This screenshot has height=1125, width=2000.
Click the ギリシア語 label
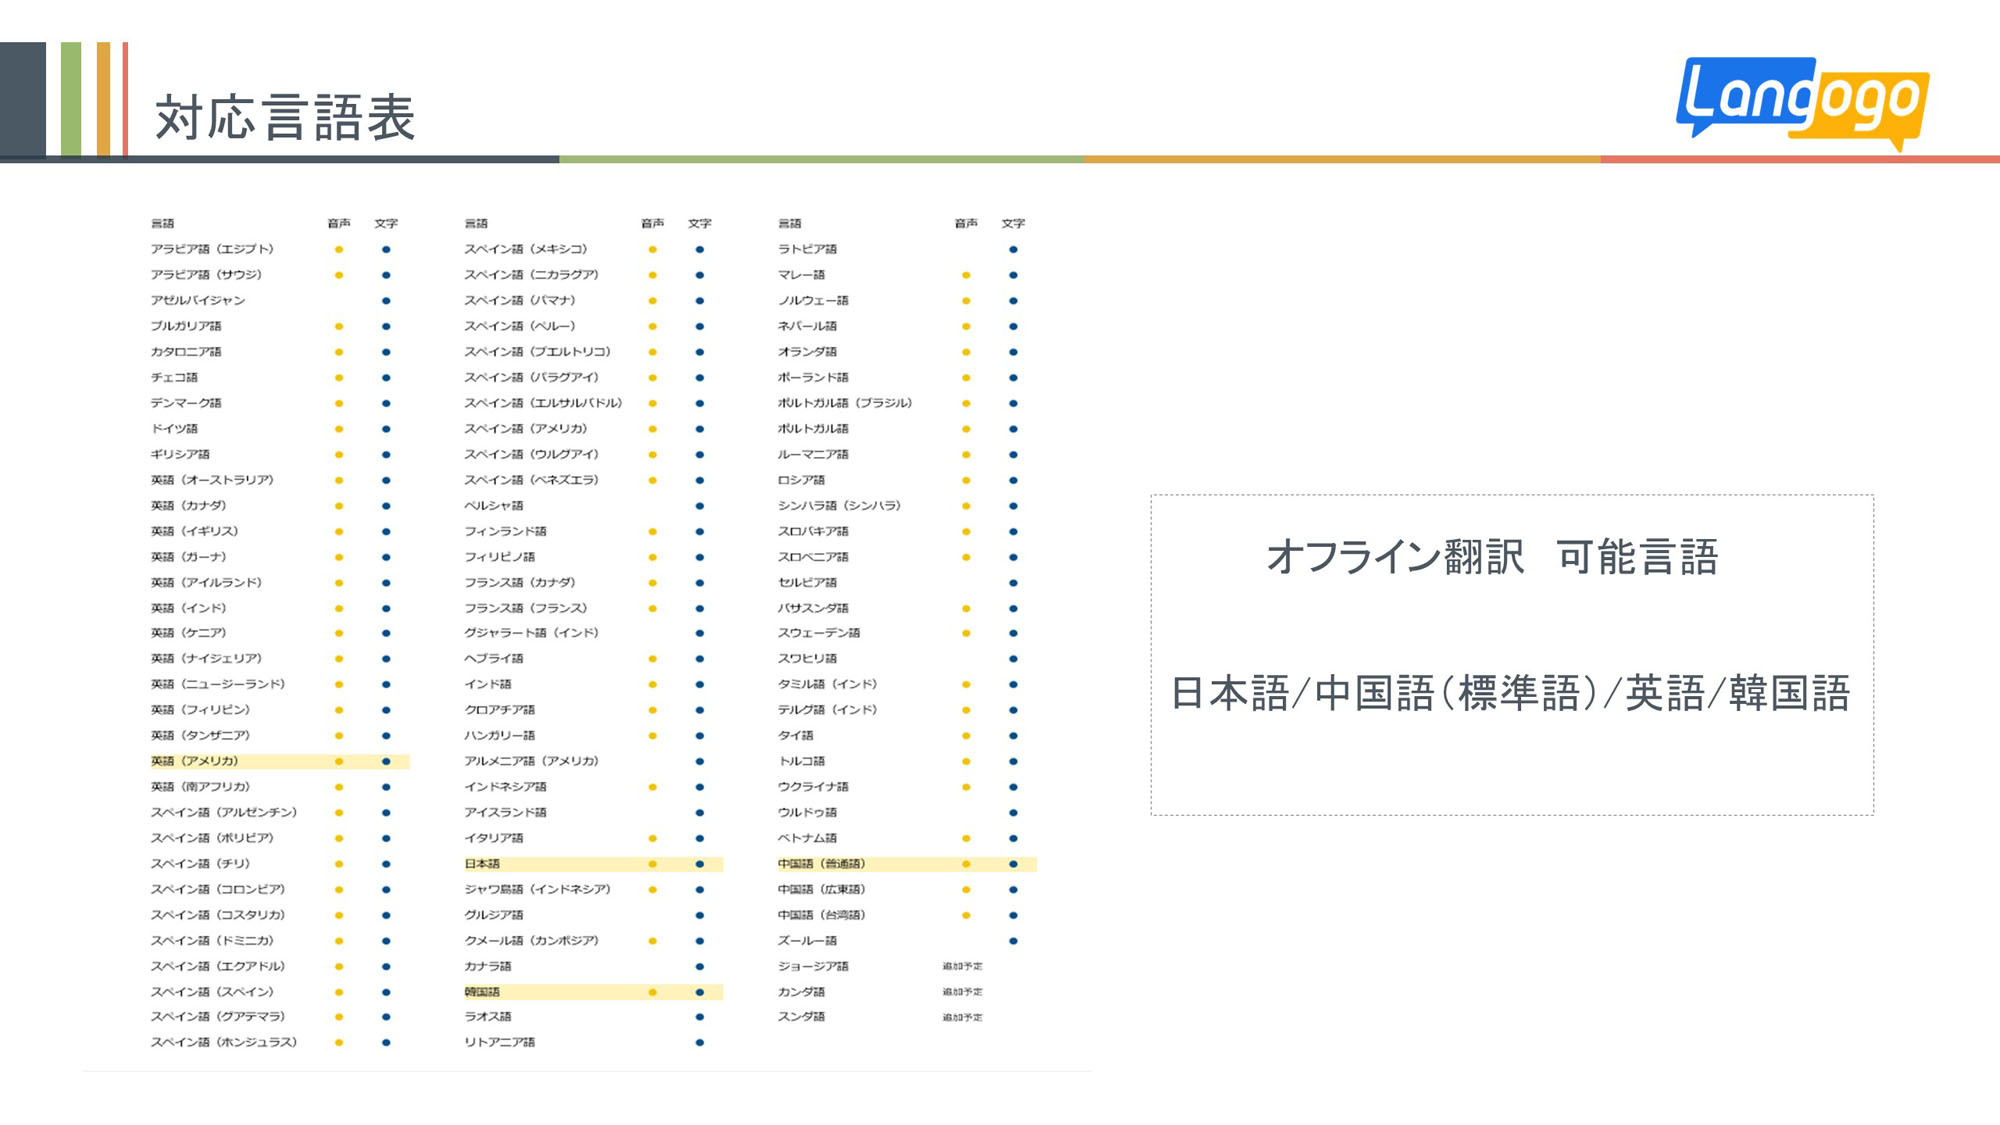(x=180, y=454)
